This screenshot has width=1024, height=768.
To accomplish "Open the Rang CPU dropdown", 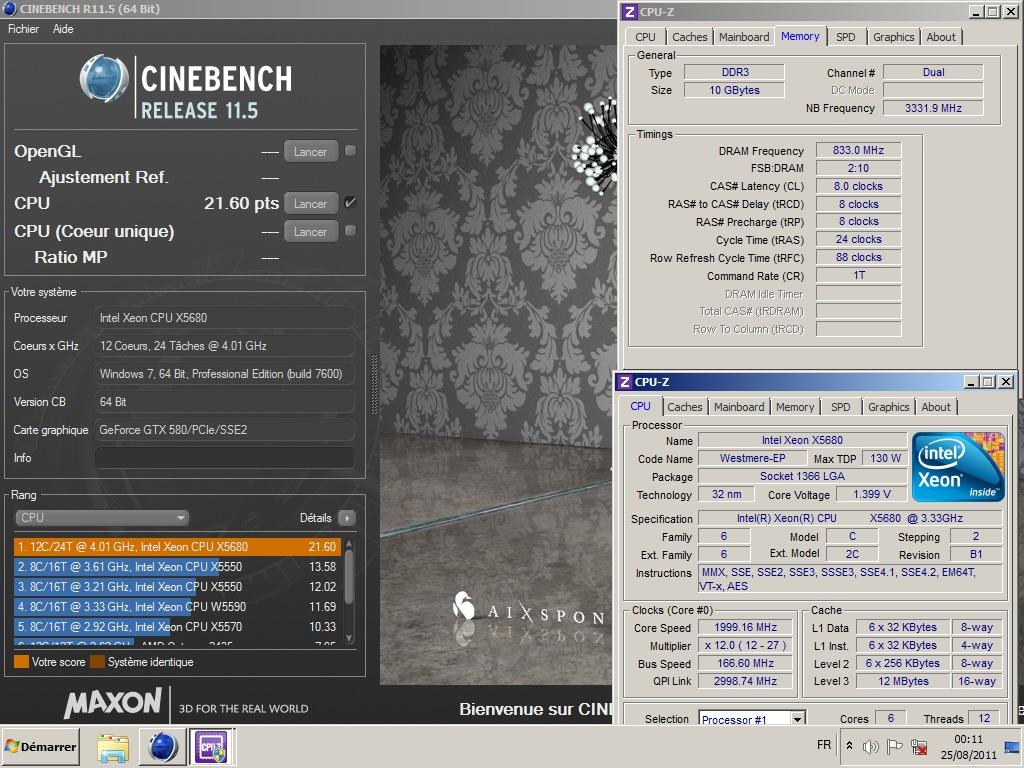I will pyautogui.click(x=101, y=518).
